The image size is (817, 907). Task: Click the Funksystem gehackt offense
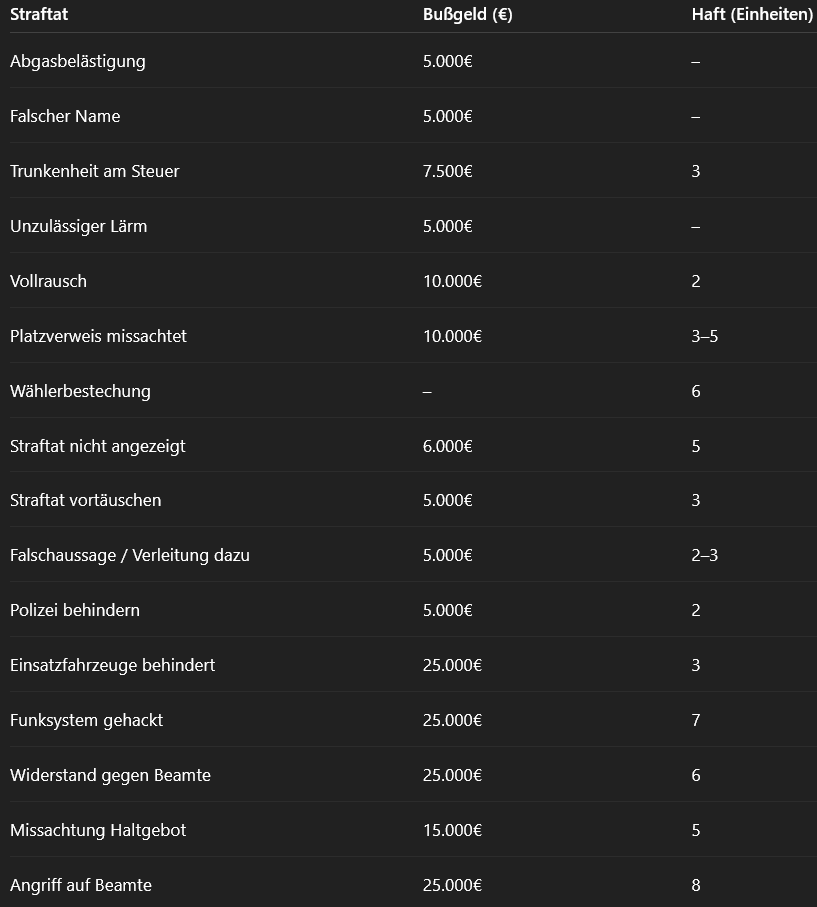pos(86,720)
